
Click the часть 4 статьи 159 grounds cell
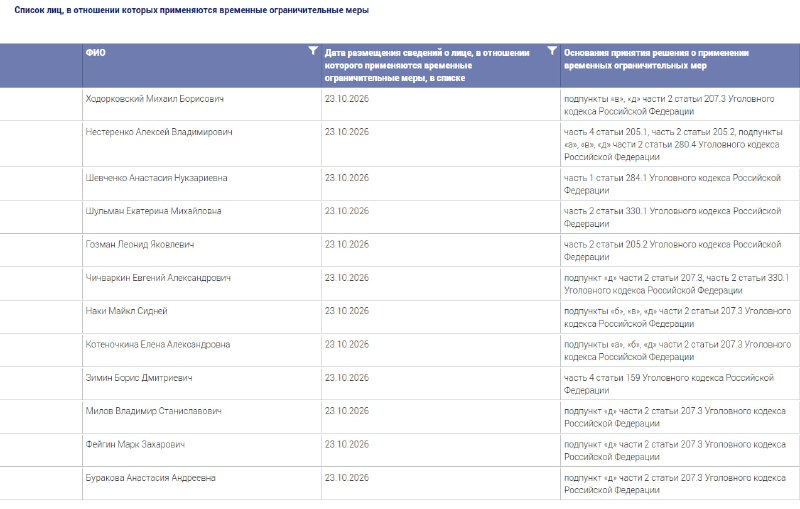point(680,384)
